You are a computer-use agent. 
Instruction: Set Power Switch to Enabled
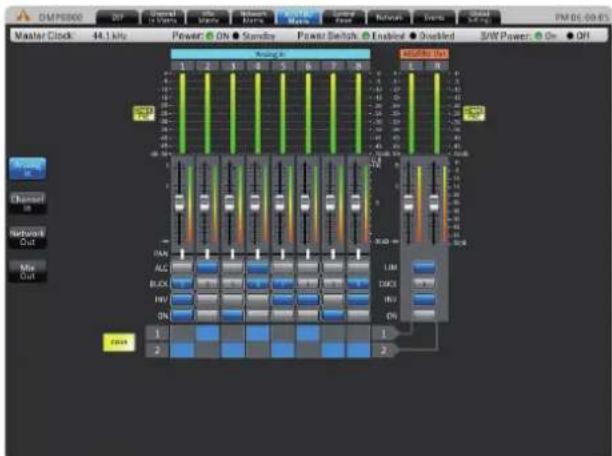pyautogui.click(x=366, y=36)
